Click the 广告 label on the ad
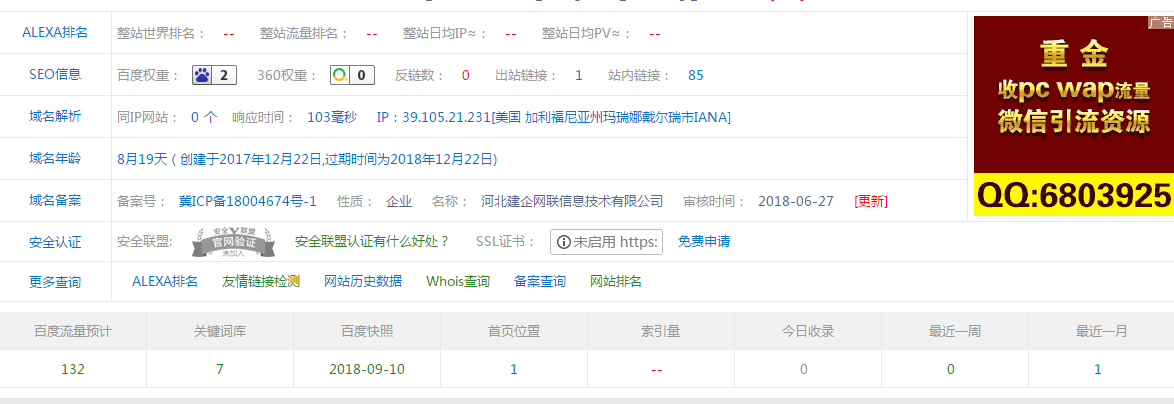Image resolution: width=1174 pixels, height=404 pixels. [x=1161, y=22]
